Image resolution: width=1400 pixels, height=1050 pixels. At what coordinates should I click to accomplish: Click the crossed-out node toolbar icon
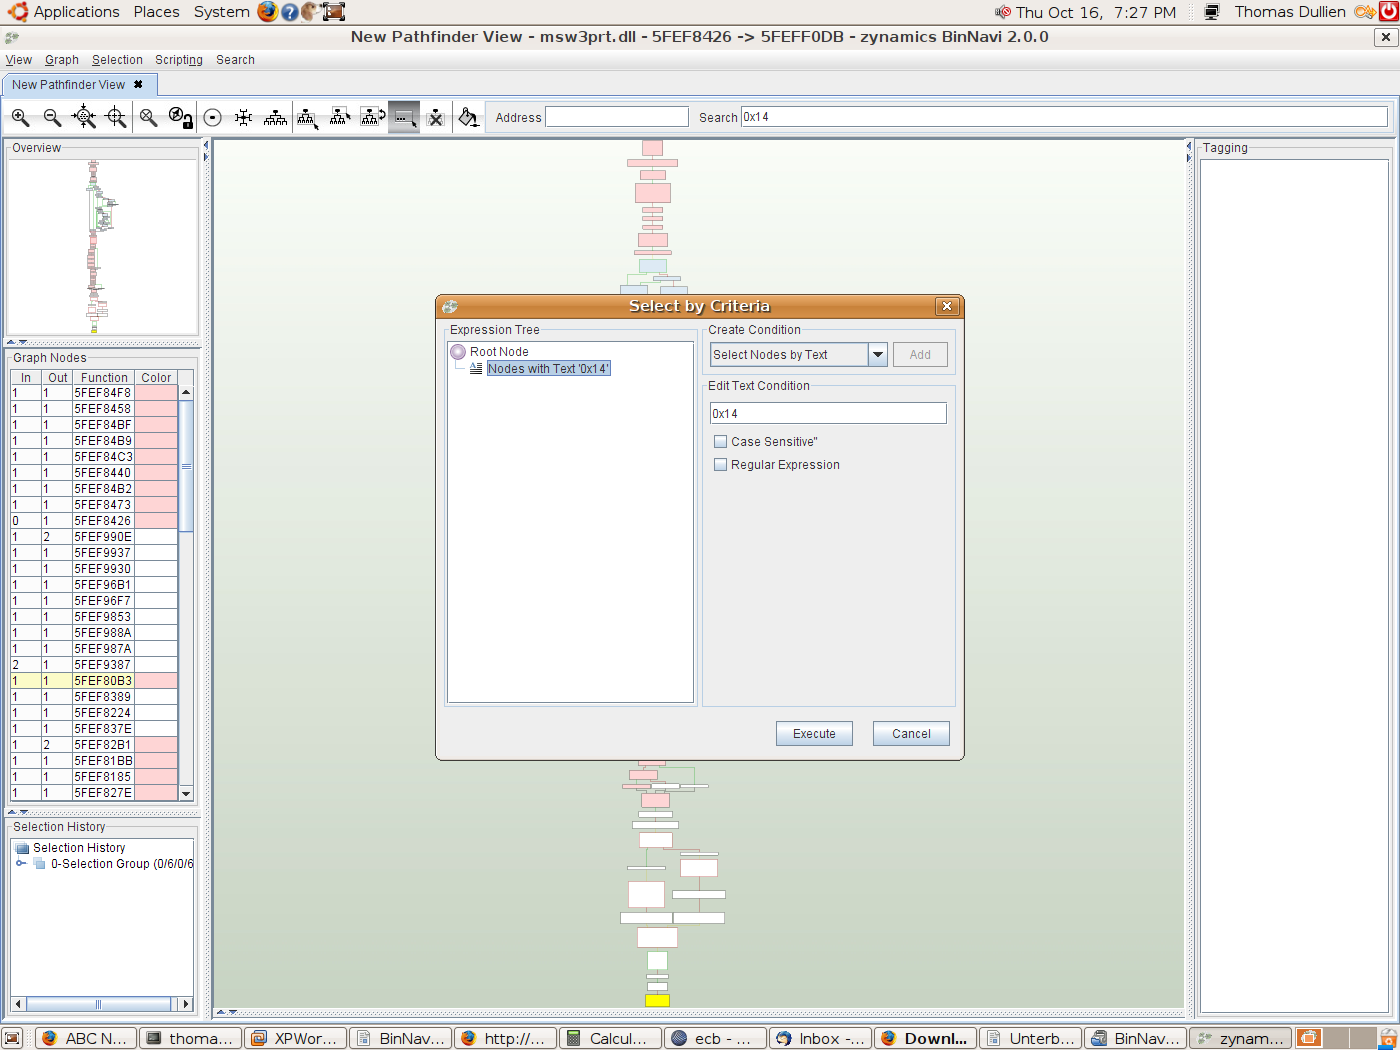point(436,117)
